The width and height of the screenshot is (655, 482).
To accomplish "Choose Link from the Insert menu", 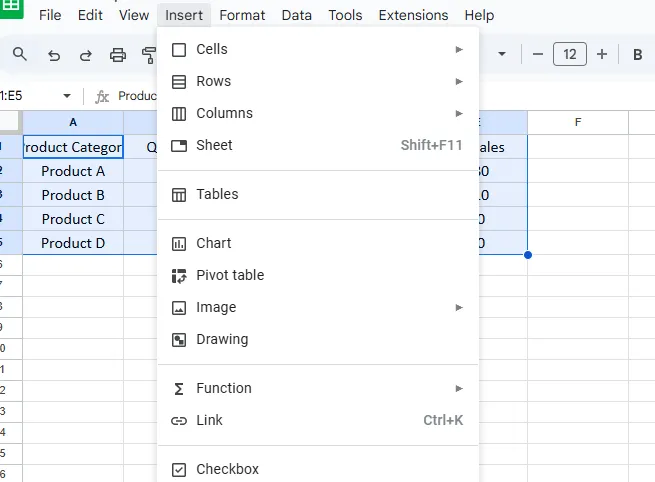I will pos(209,420).
